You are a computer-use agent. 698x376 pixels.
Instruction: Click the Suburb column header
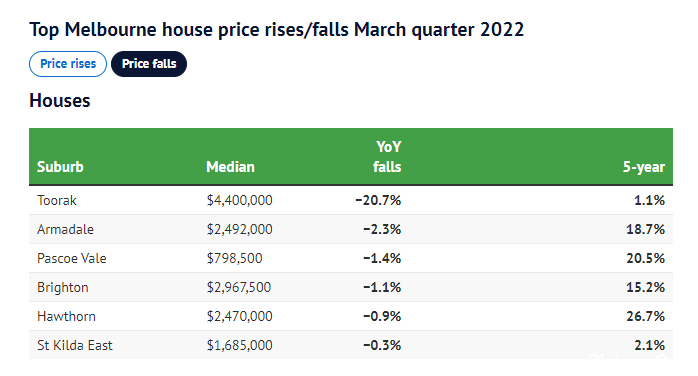[60, 167]
